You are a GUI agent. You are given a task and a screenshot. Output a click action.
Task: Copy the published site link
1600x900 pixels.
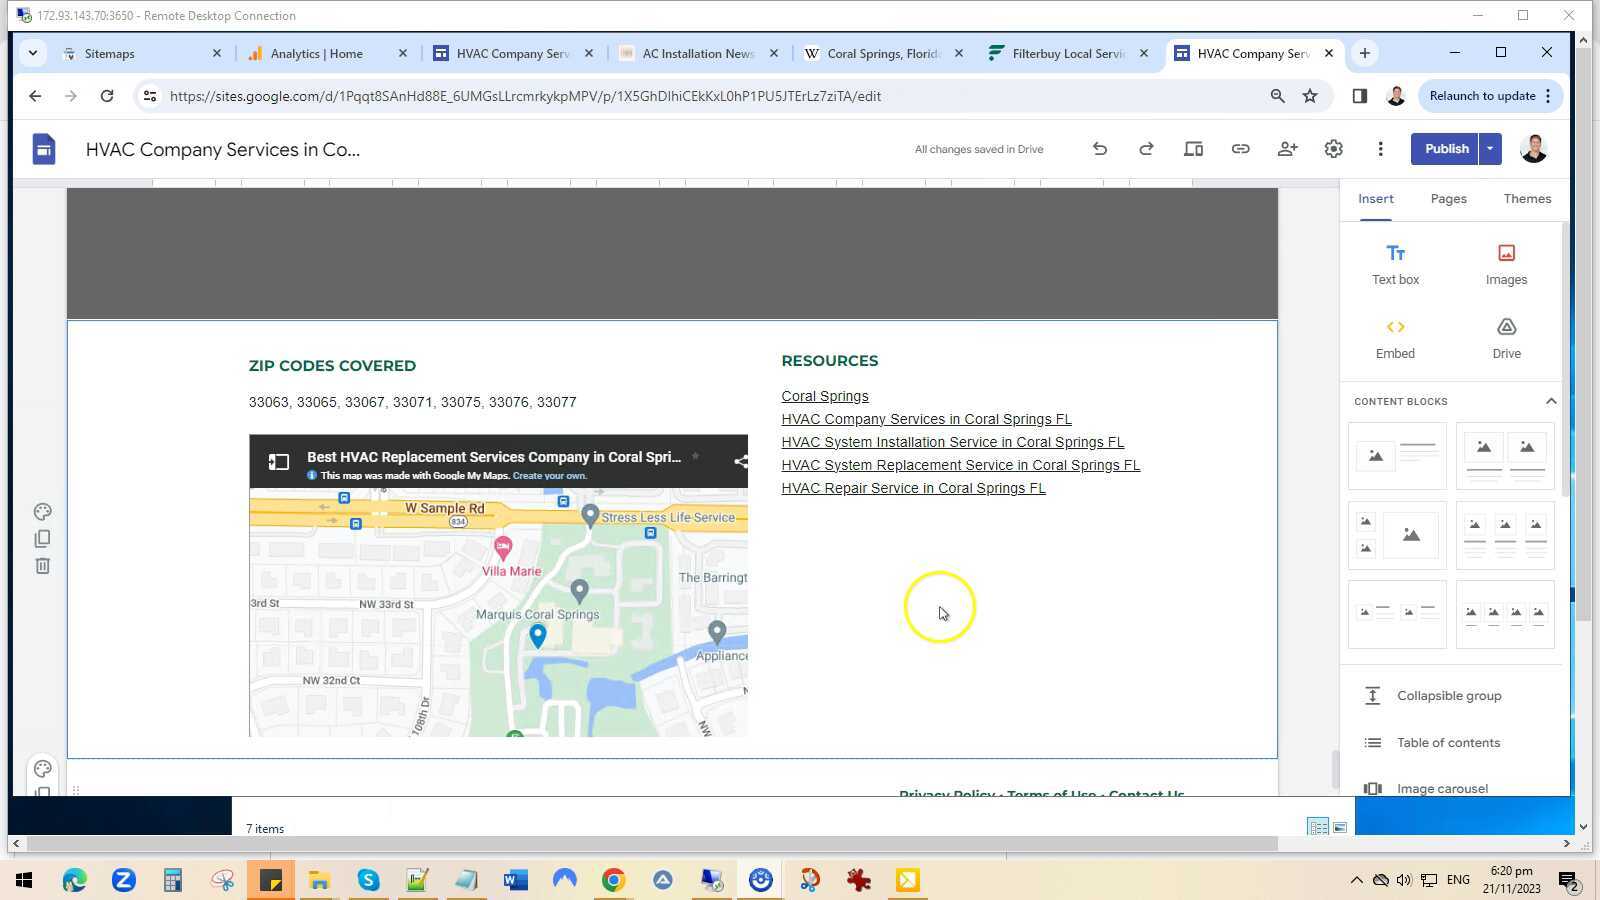pyautogui.click(x=1240, y=148)
